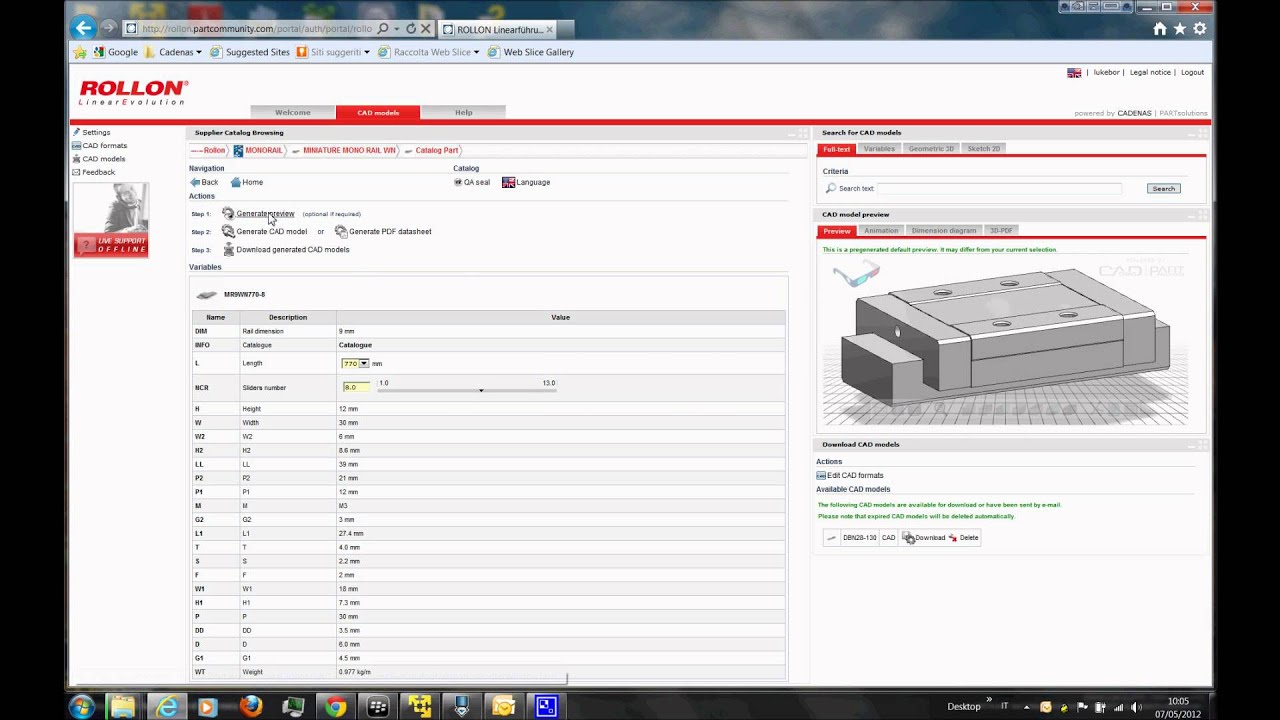The width and height of the screenshot is (1280, 720).
Task: Click the Search button
Action: pos(1163,188)
